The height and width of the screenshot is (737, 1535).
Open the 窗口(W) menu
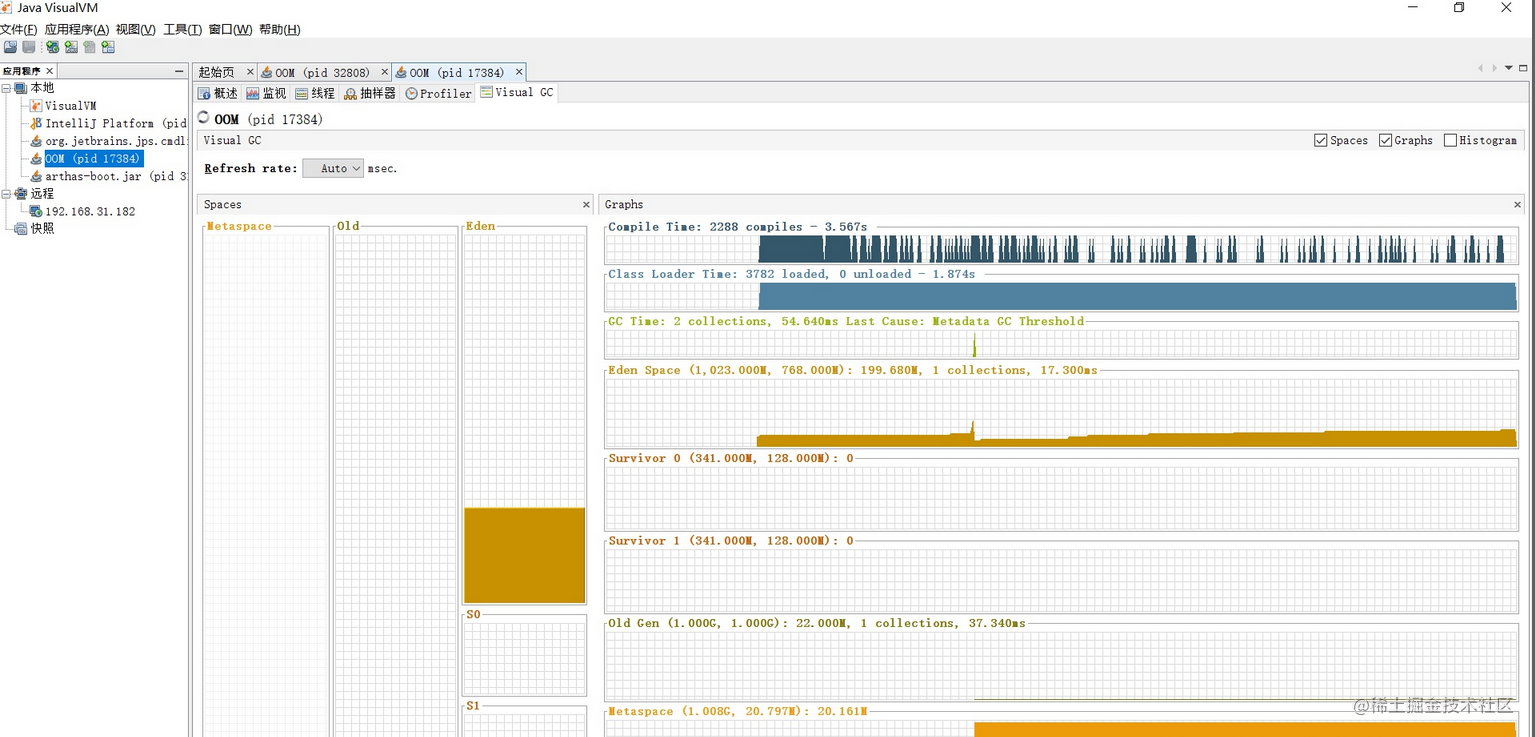(x=230, y=30)
